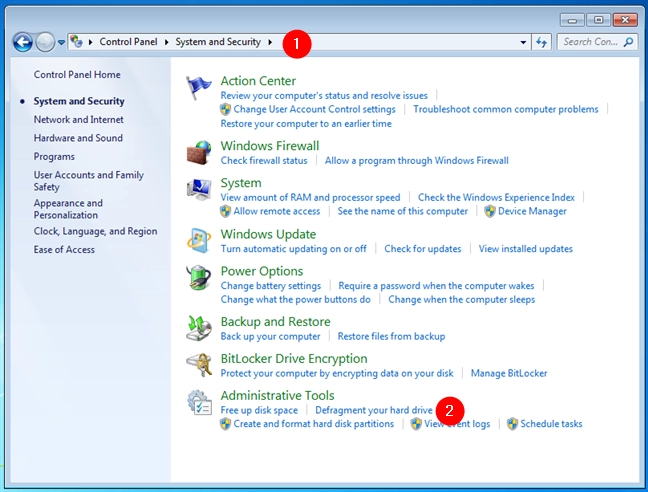Click the Administrative Tools gear icon
This screenshot has width=648, height=492.
pos(199,402)
